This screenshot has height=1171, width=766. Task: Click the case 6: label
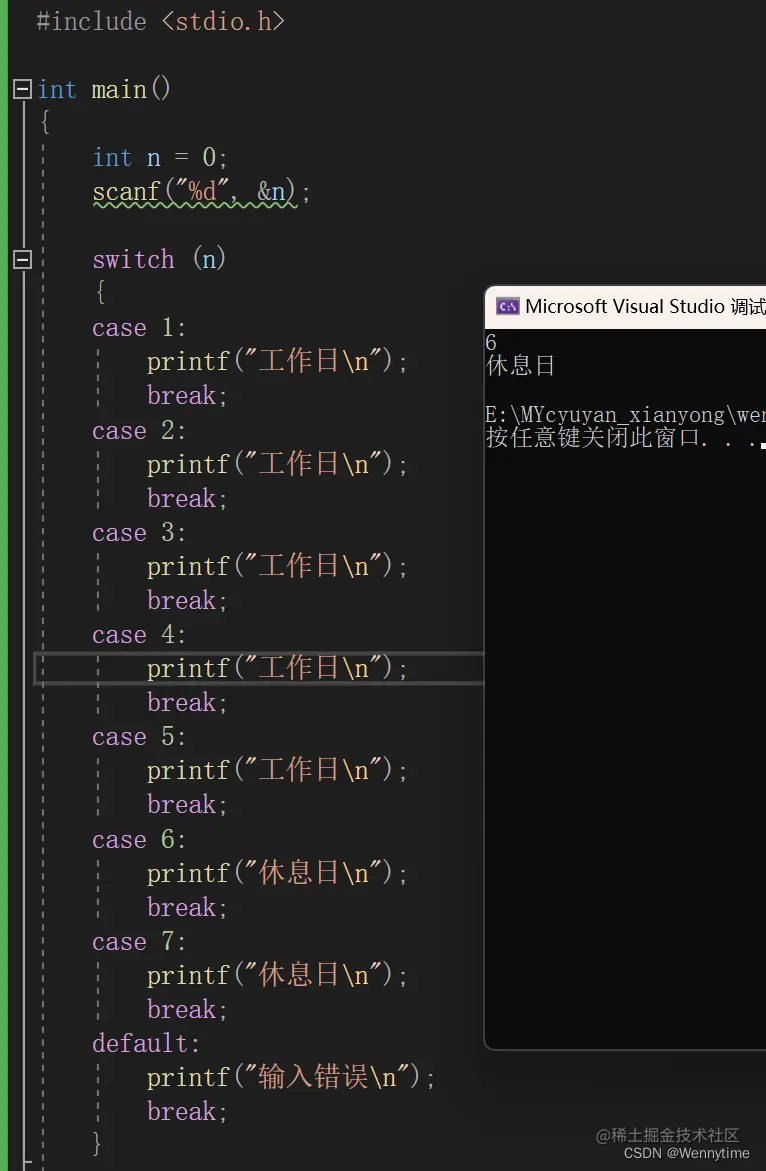coord(139,839)
